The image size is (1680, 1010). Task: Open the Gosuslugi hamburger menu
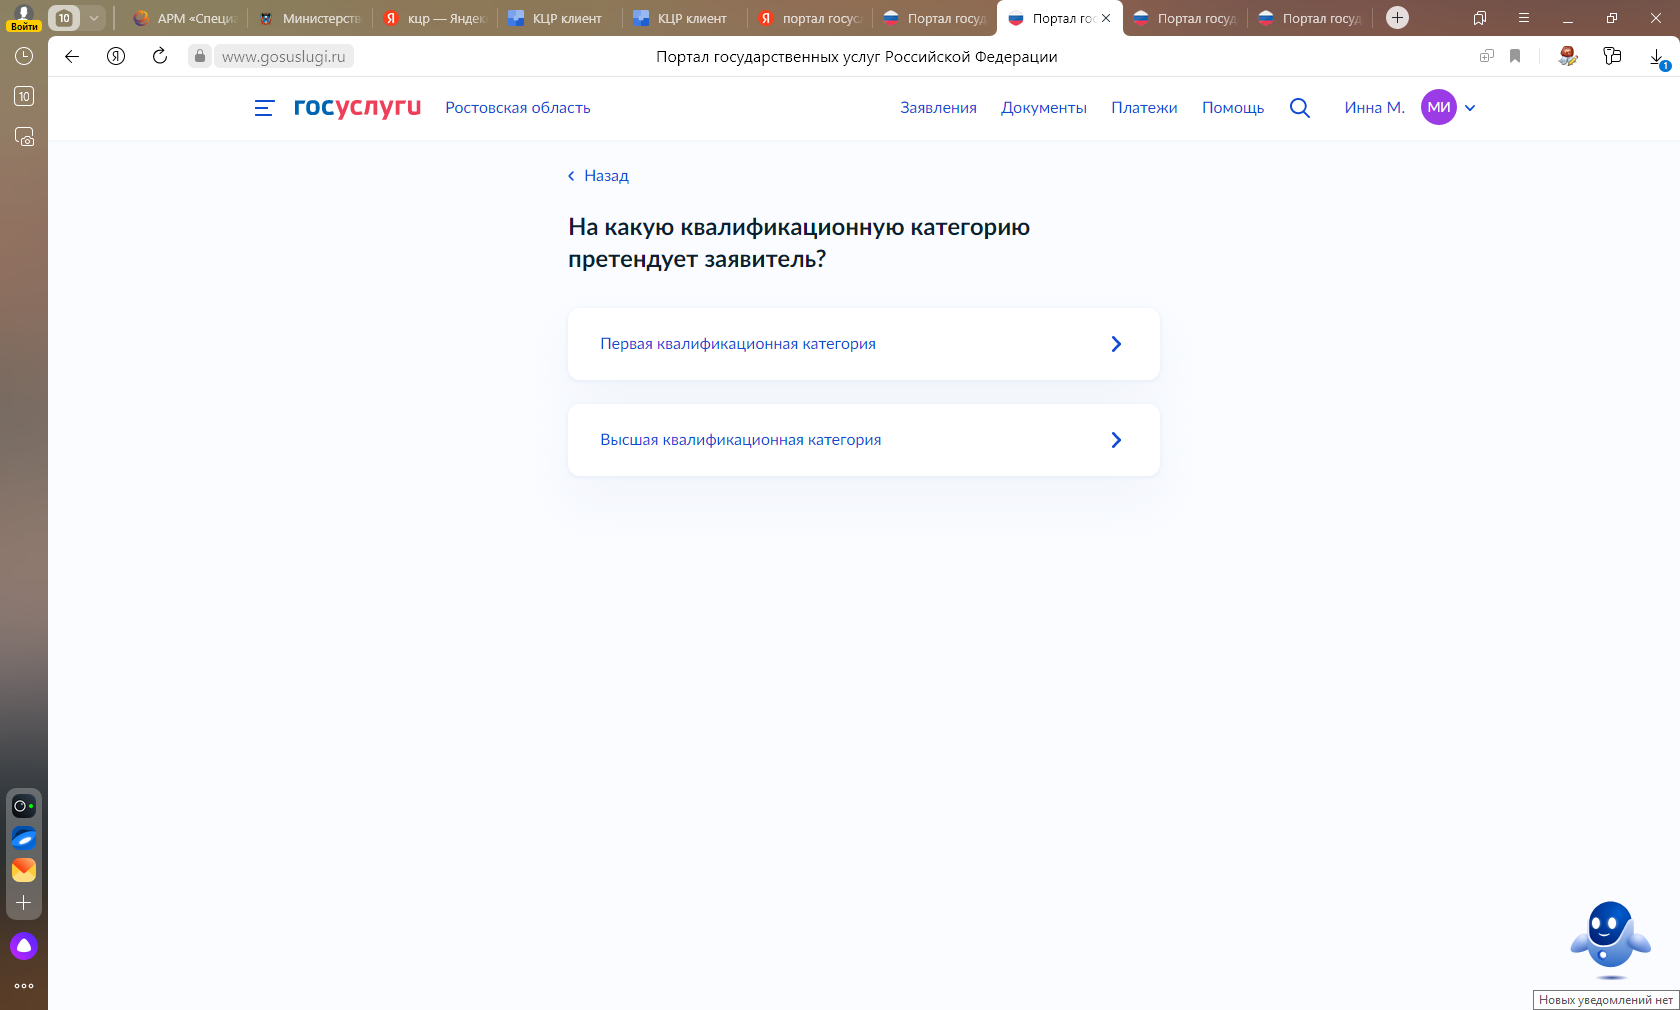pos(264,108)
